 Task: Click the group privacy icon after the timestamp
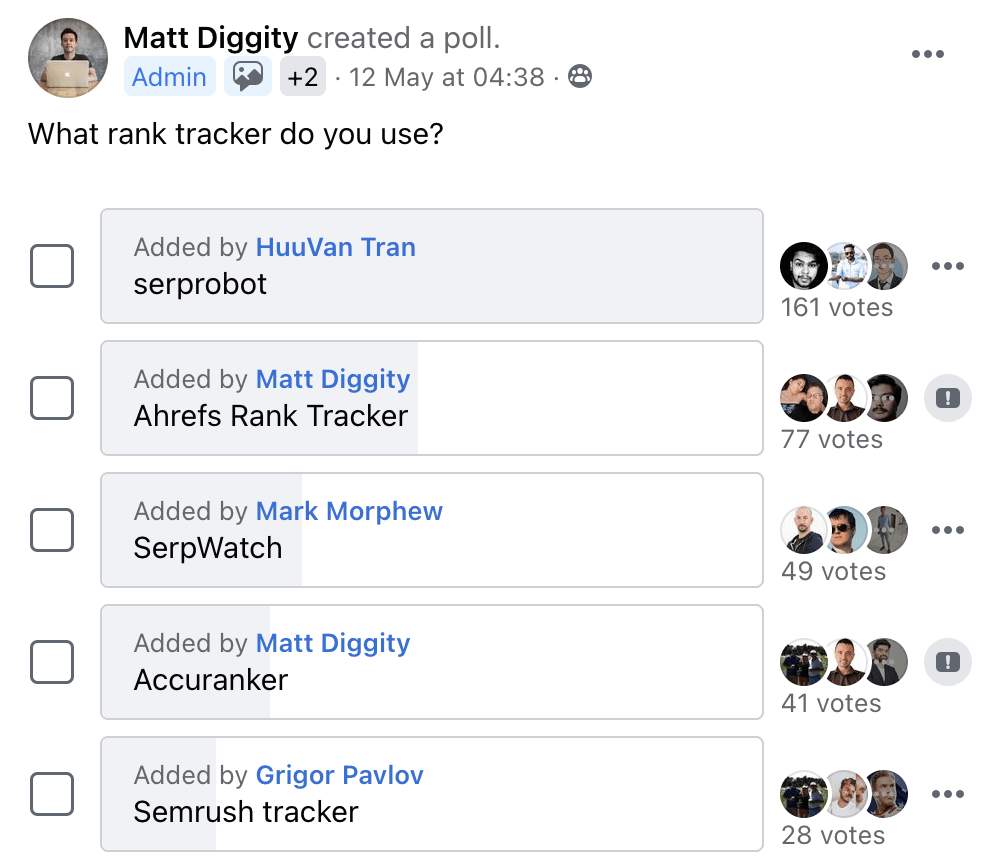(x=581, y=76)
